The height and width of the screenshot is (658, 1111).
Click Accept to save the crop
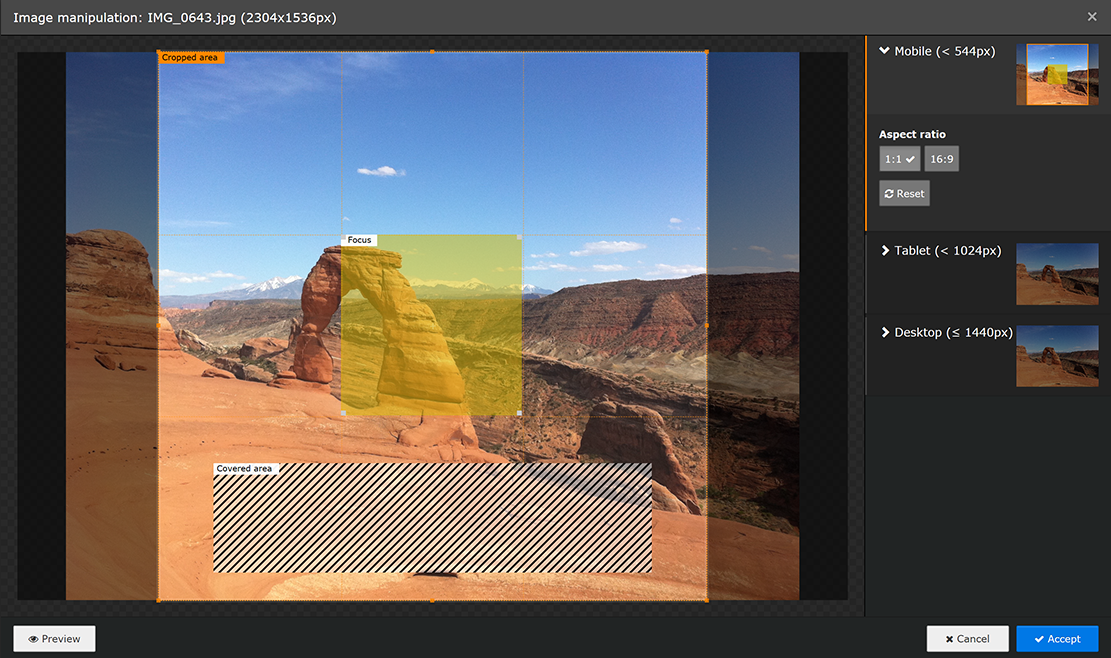[1057, 638]
